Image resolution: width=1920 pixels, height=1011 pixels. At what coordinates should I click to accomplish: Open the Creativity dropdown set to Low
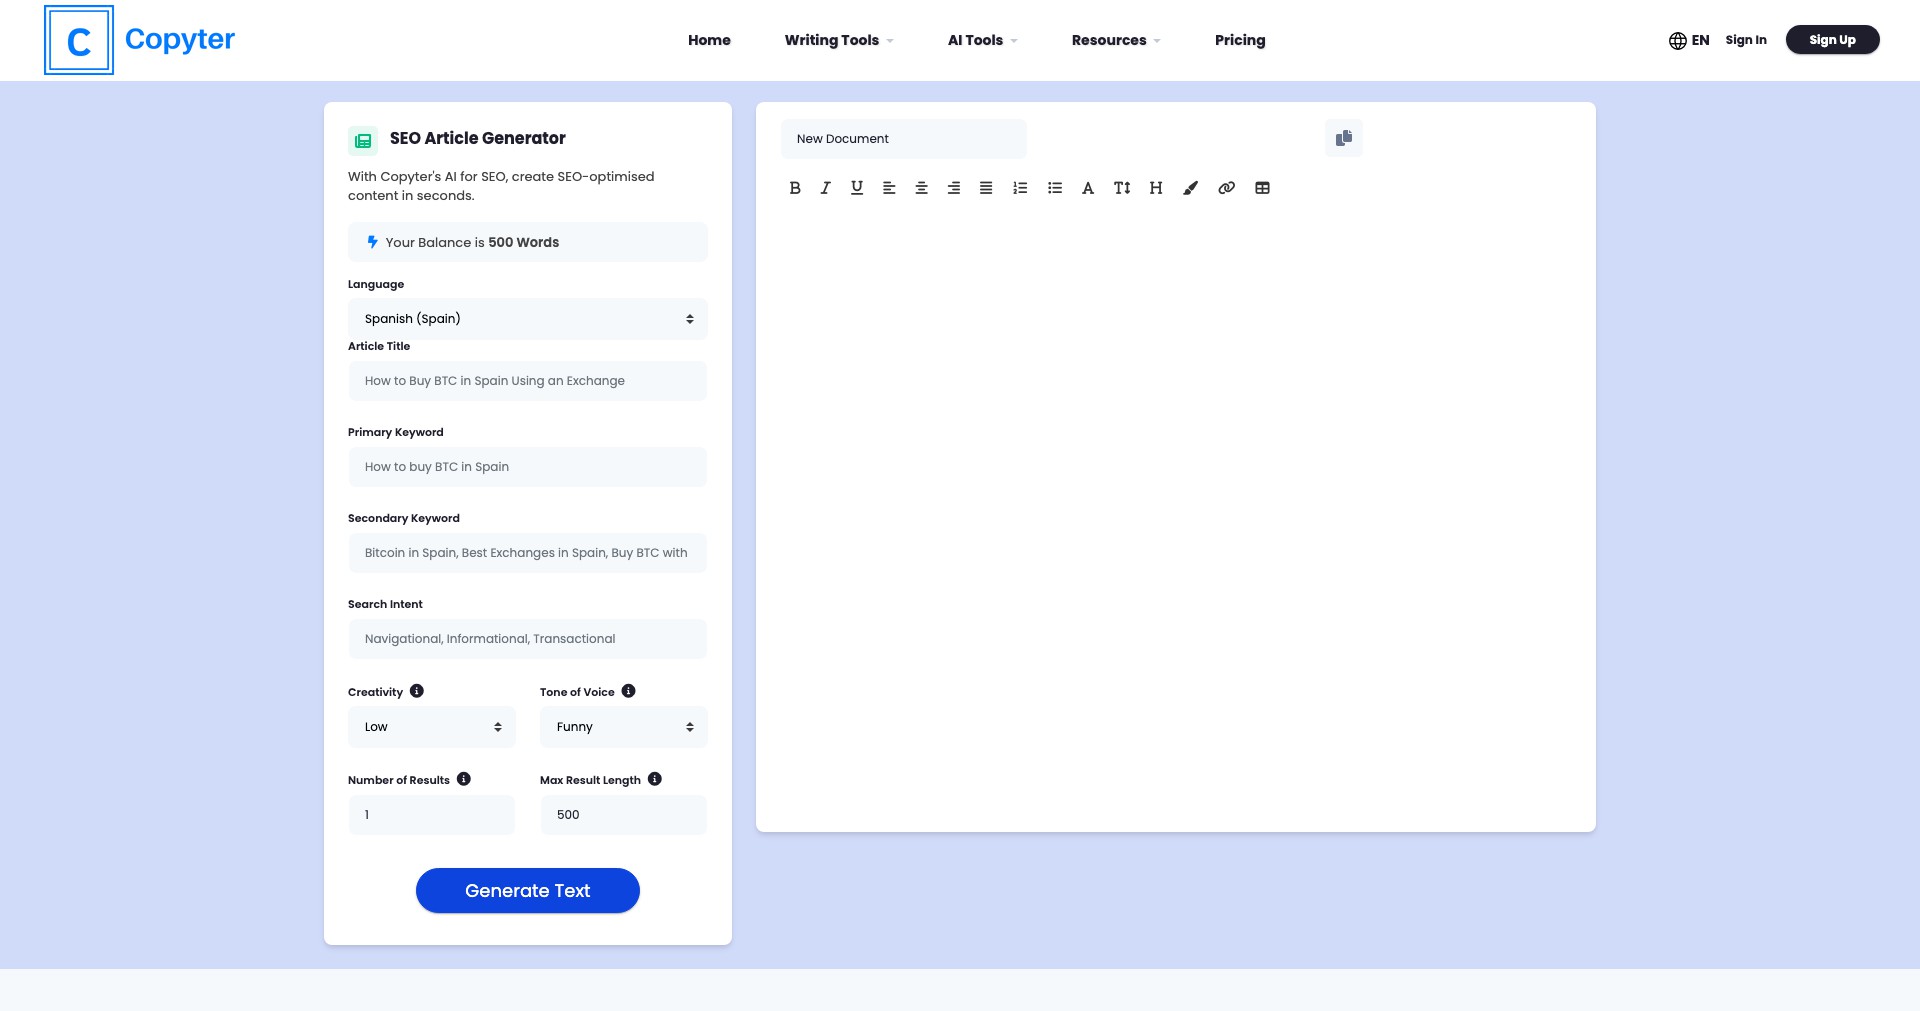click(432, 727)
